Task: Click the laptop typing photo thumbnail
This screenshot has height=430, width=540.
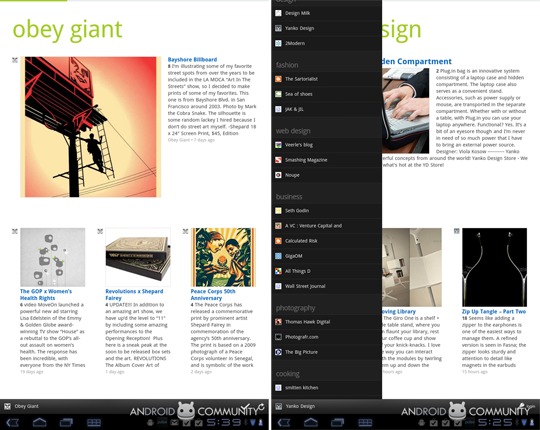Action: 405,111
